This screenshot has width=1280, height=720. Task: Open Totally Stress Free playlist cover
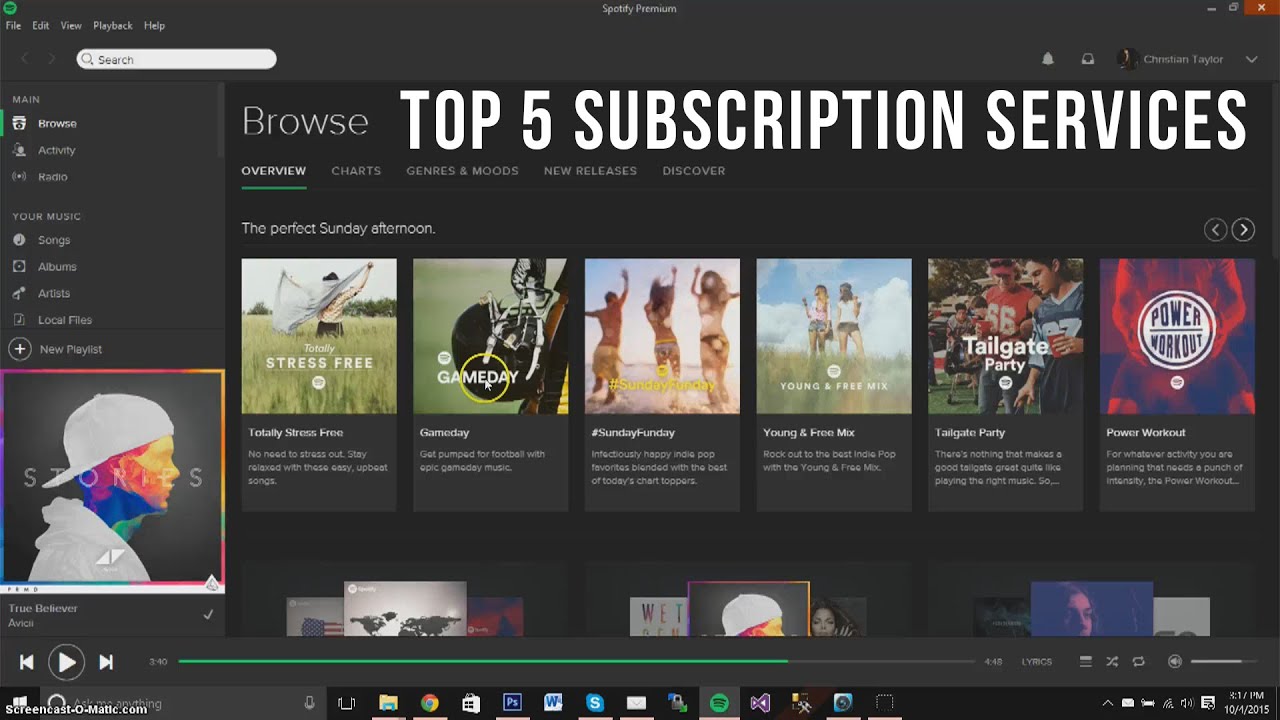319,336
